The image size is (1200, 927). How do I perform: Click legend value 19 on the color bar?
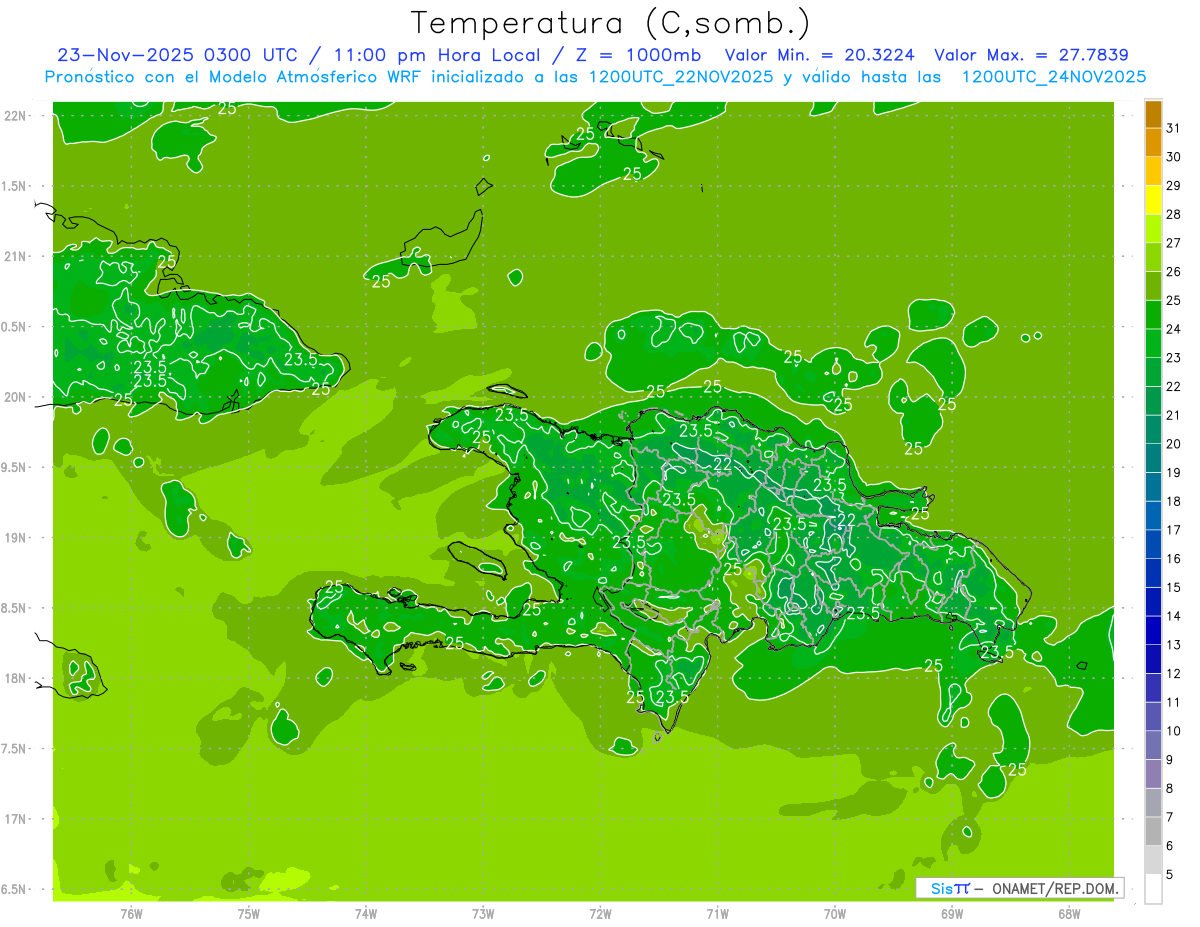tap(1174, 472)
